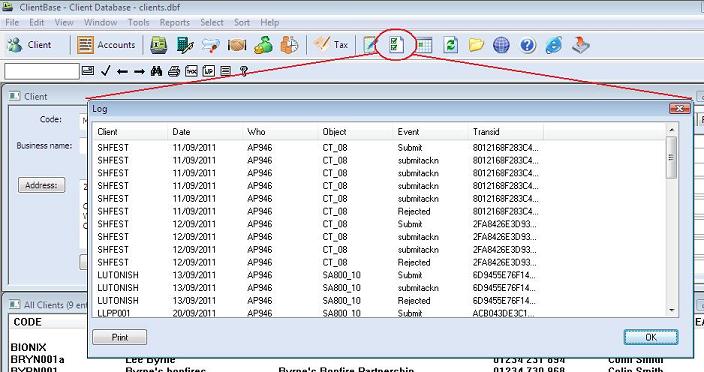
Task: Click the search input field in toolbar
Action: click(42, 71)
